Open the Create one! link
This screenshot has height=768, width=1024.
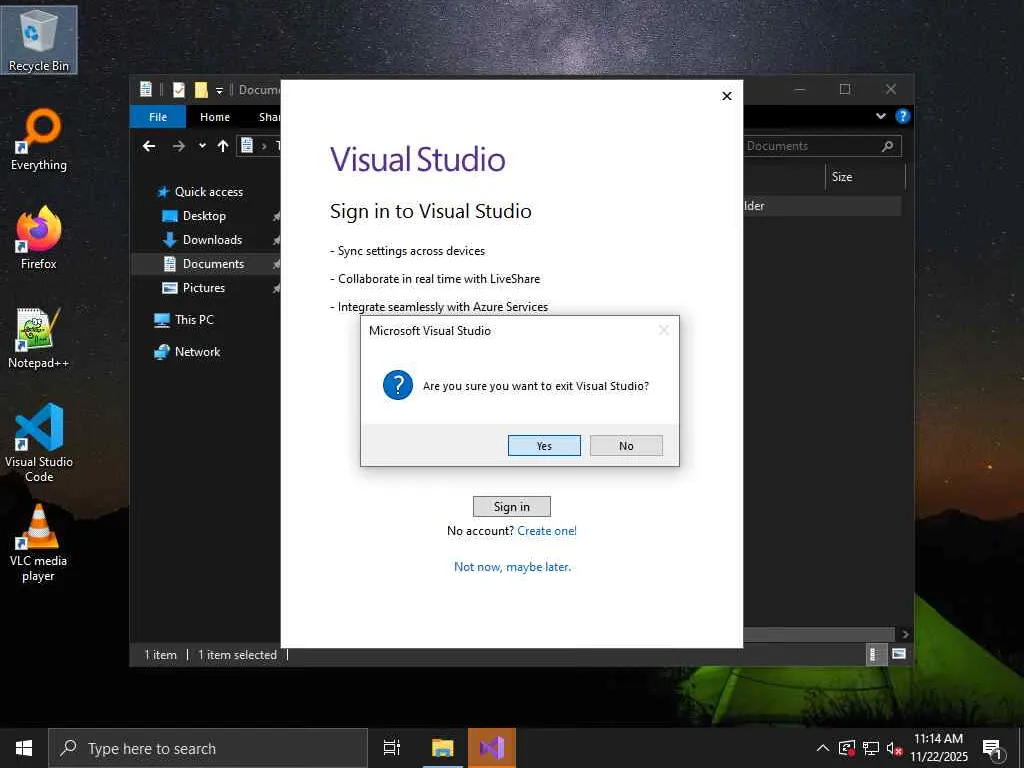click(x=547, y=531)
